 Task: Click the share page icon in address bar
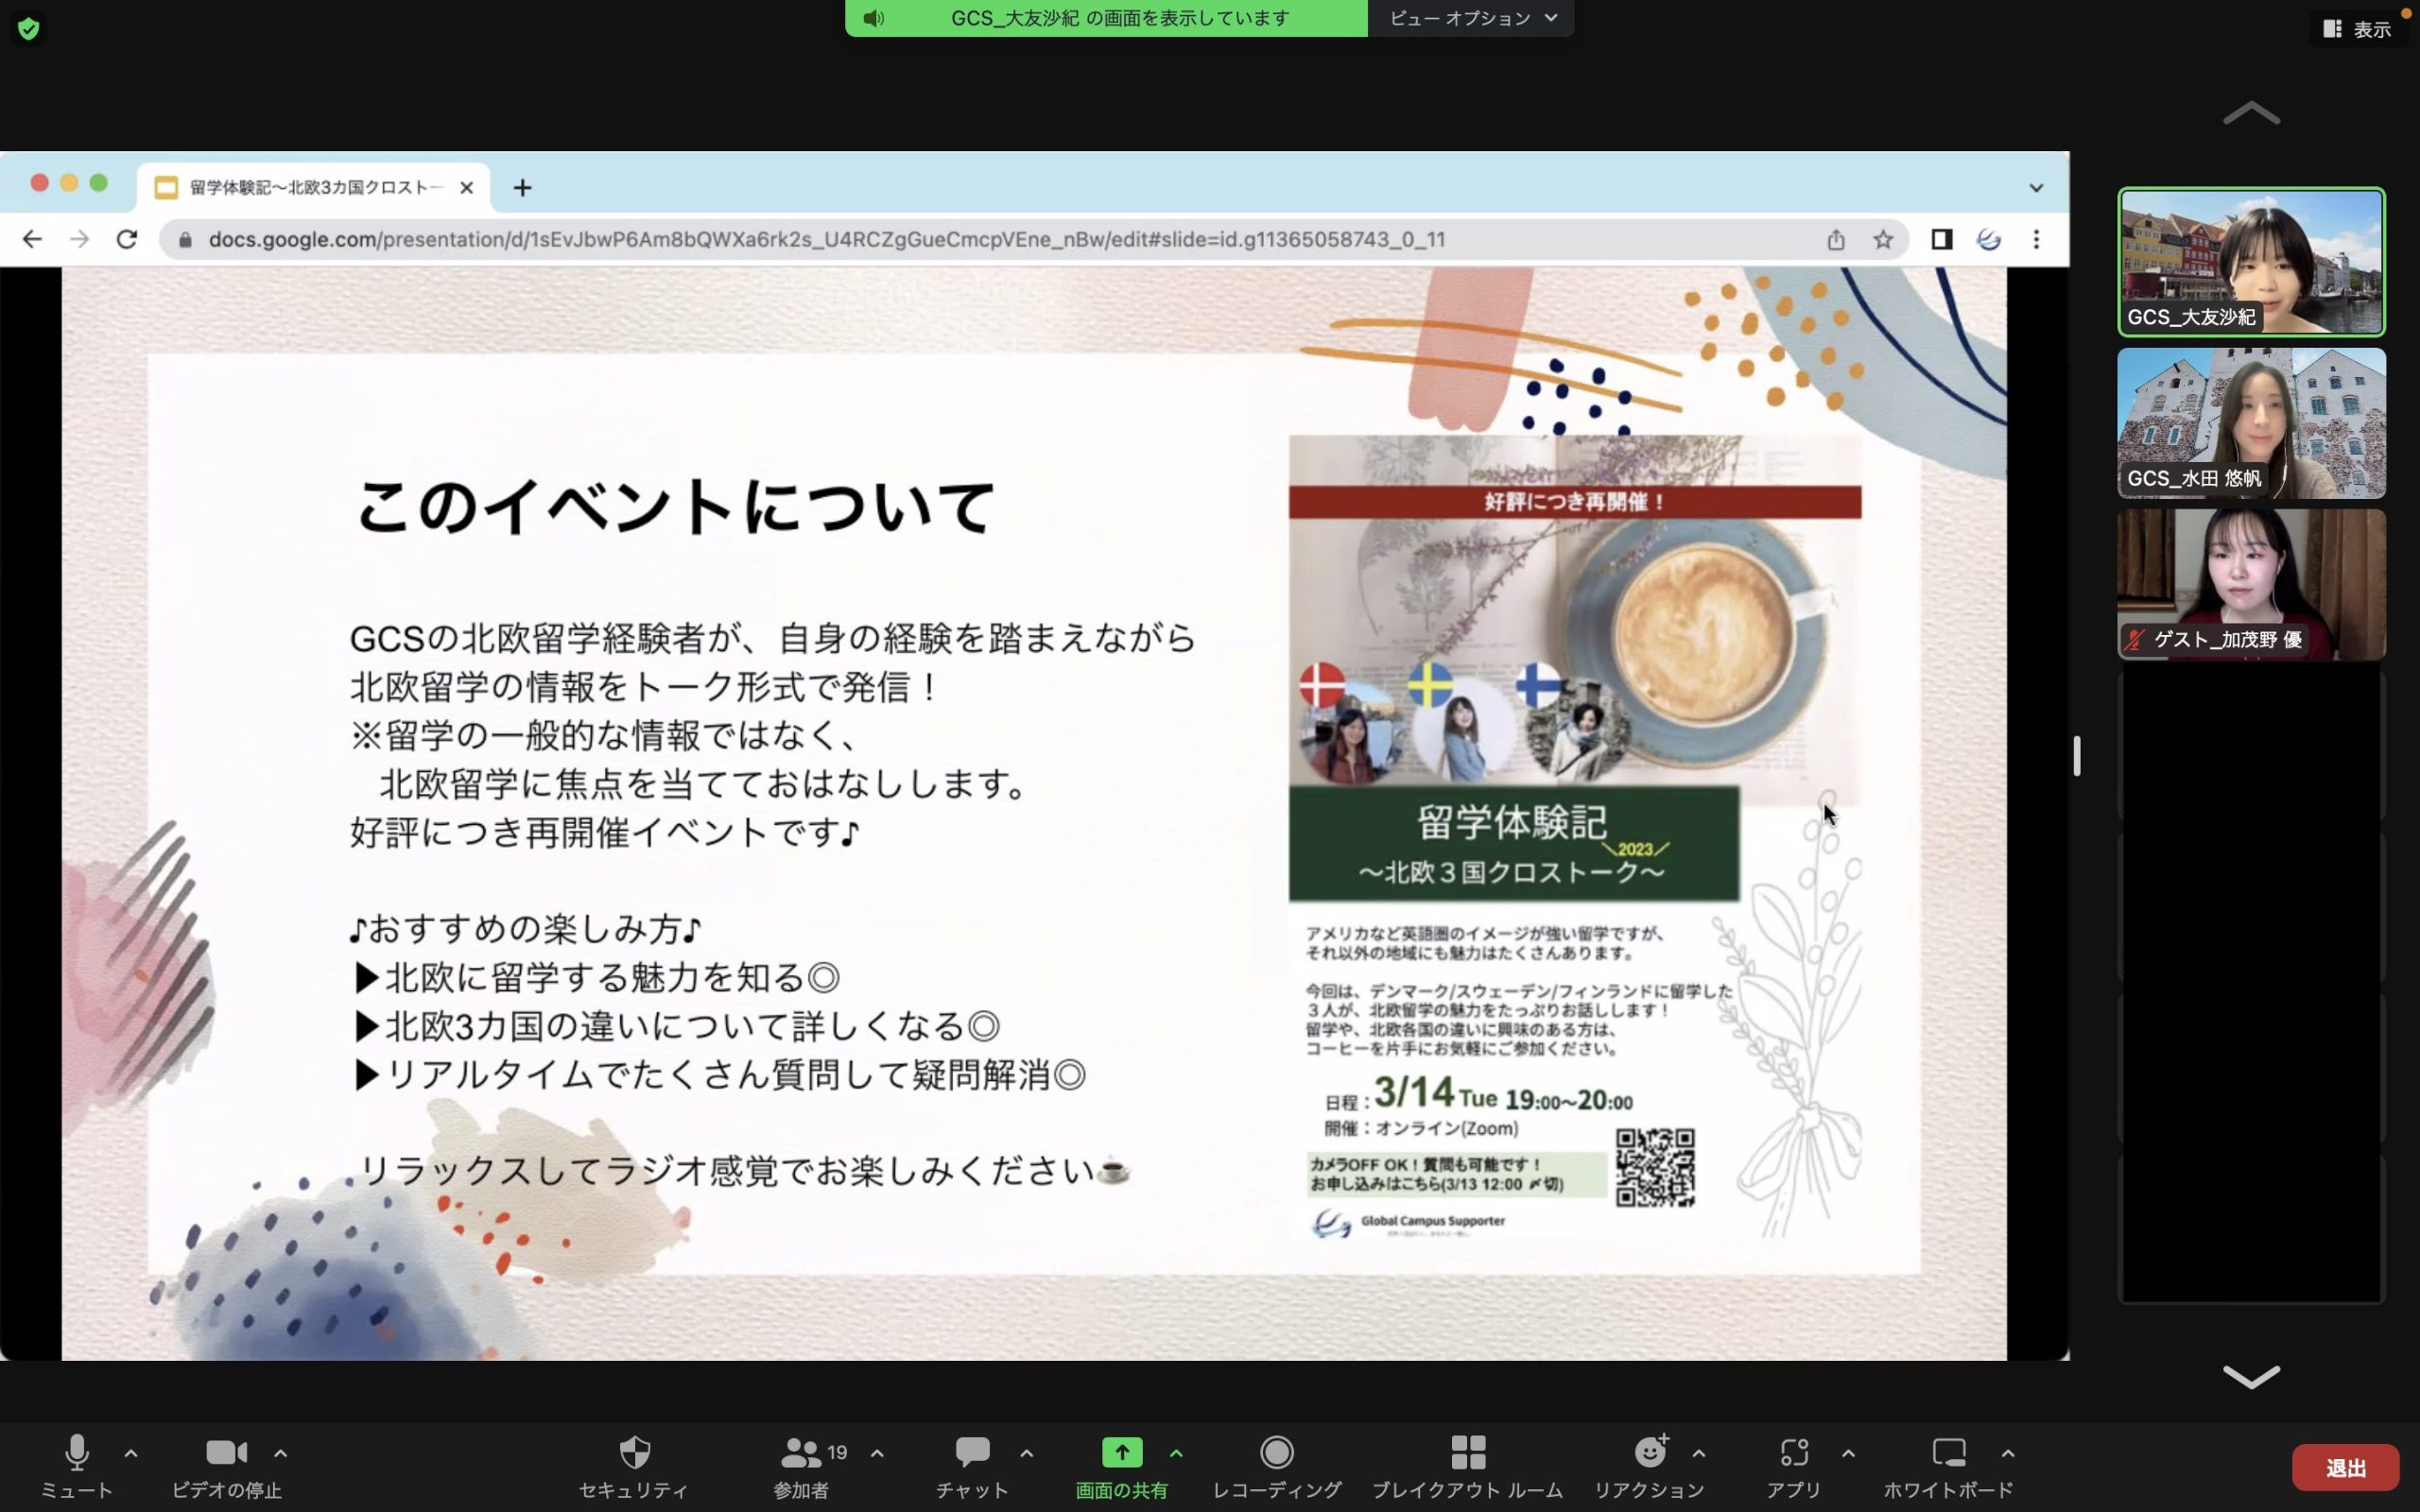(1836, 239)
